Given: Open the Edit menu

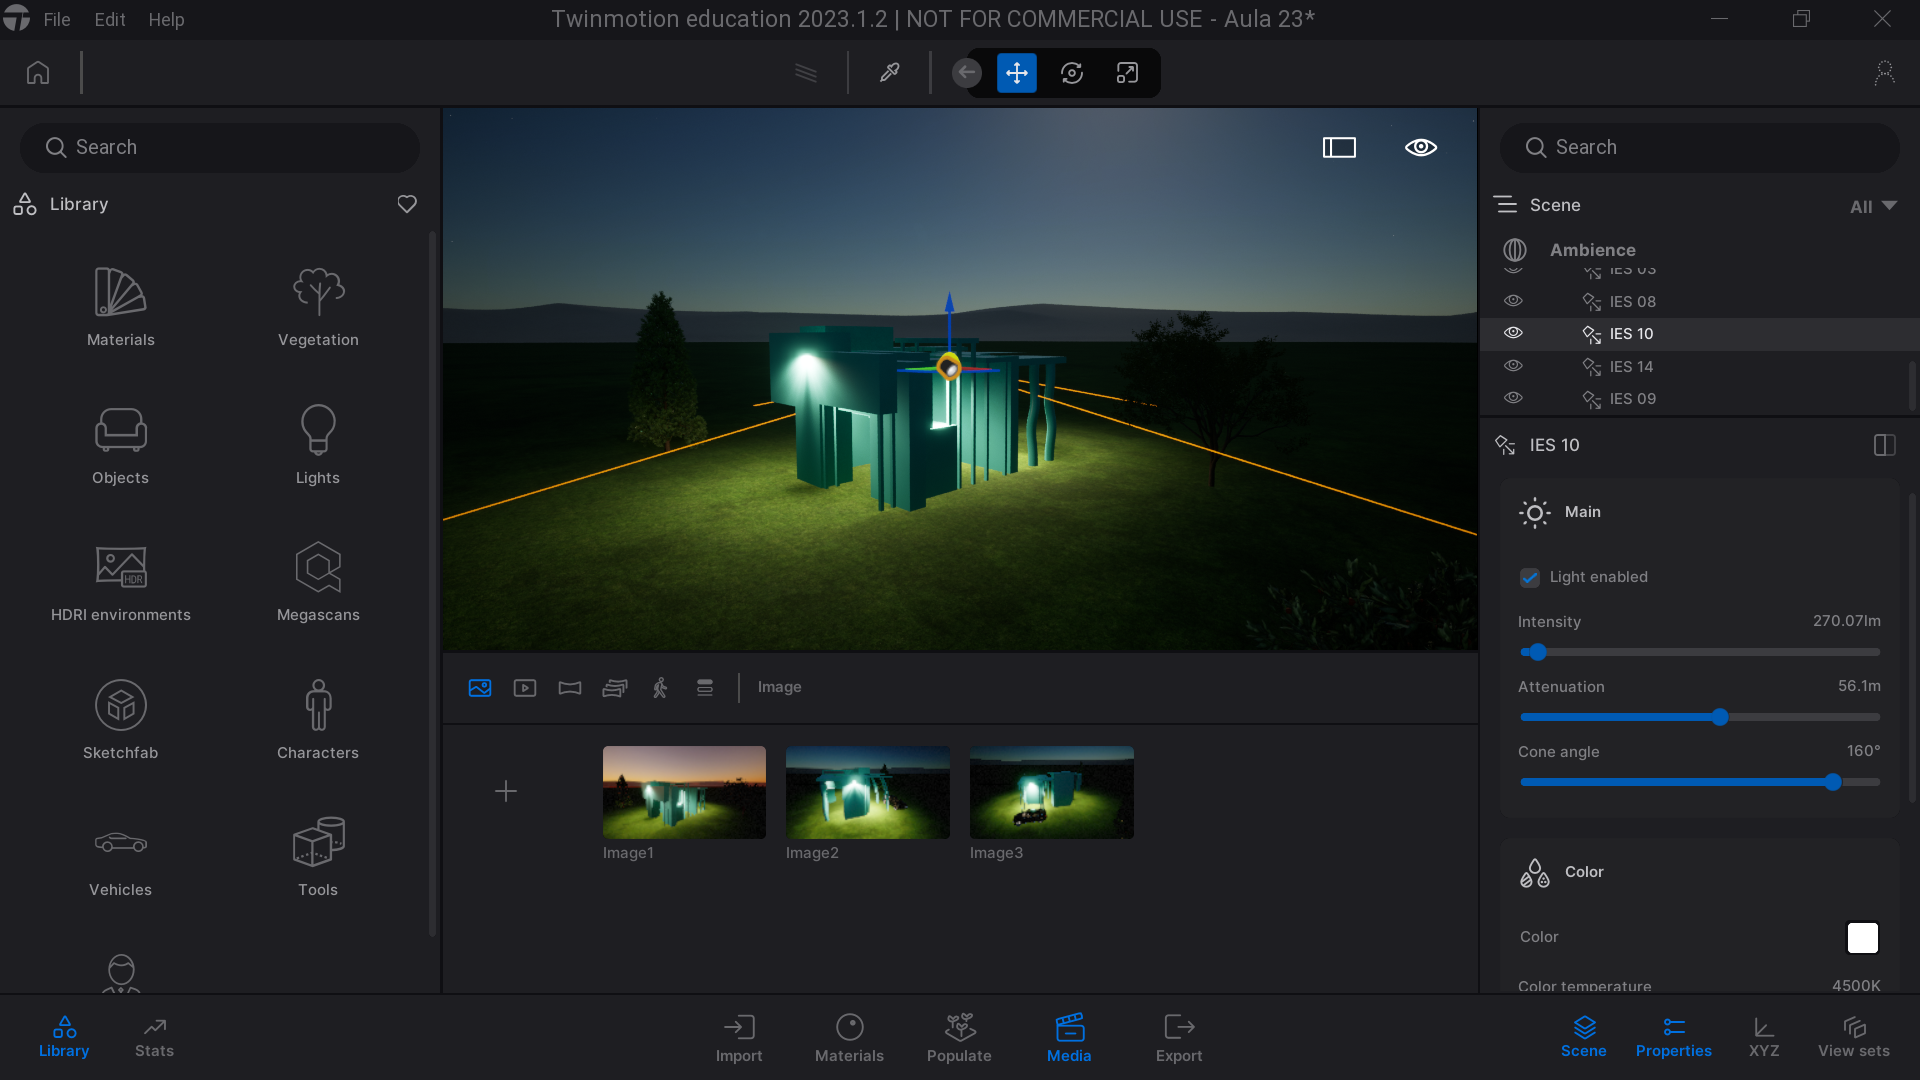Looking at the screenshot, I should click(x=111, y=18).
